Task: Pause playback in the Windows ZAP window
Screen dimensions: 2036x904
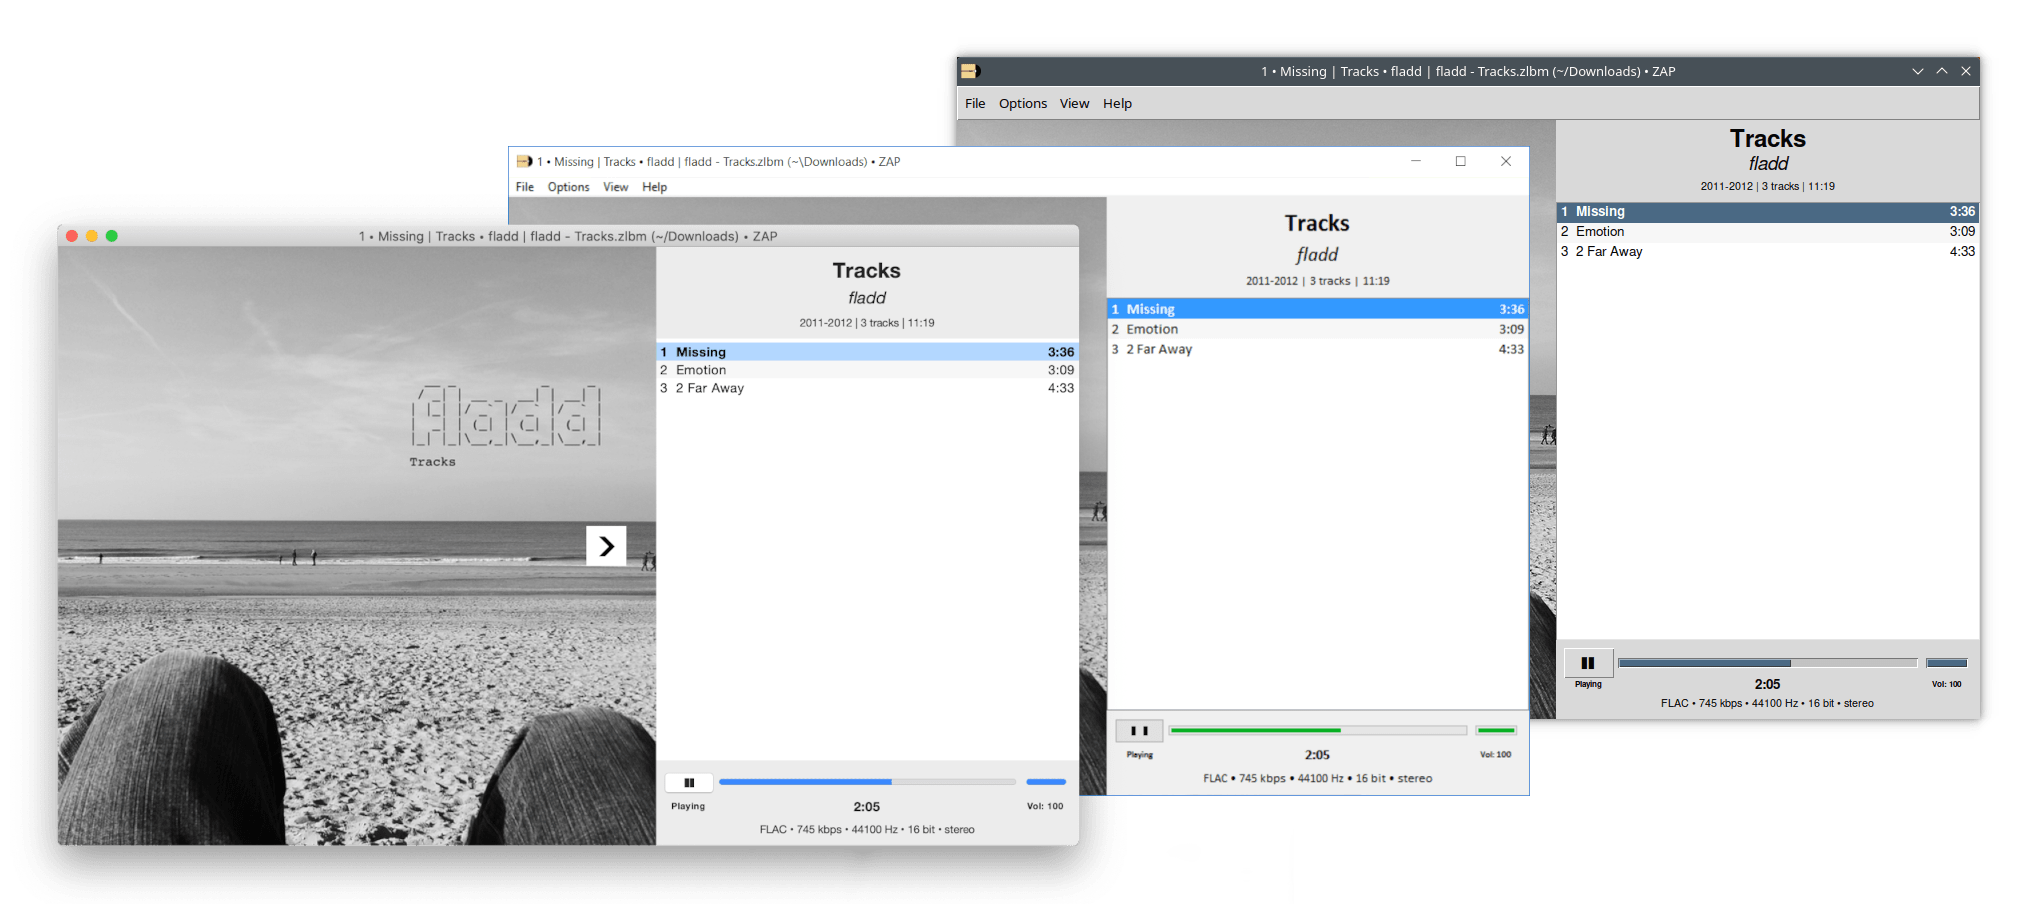Action: point(1139,731)
